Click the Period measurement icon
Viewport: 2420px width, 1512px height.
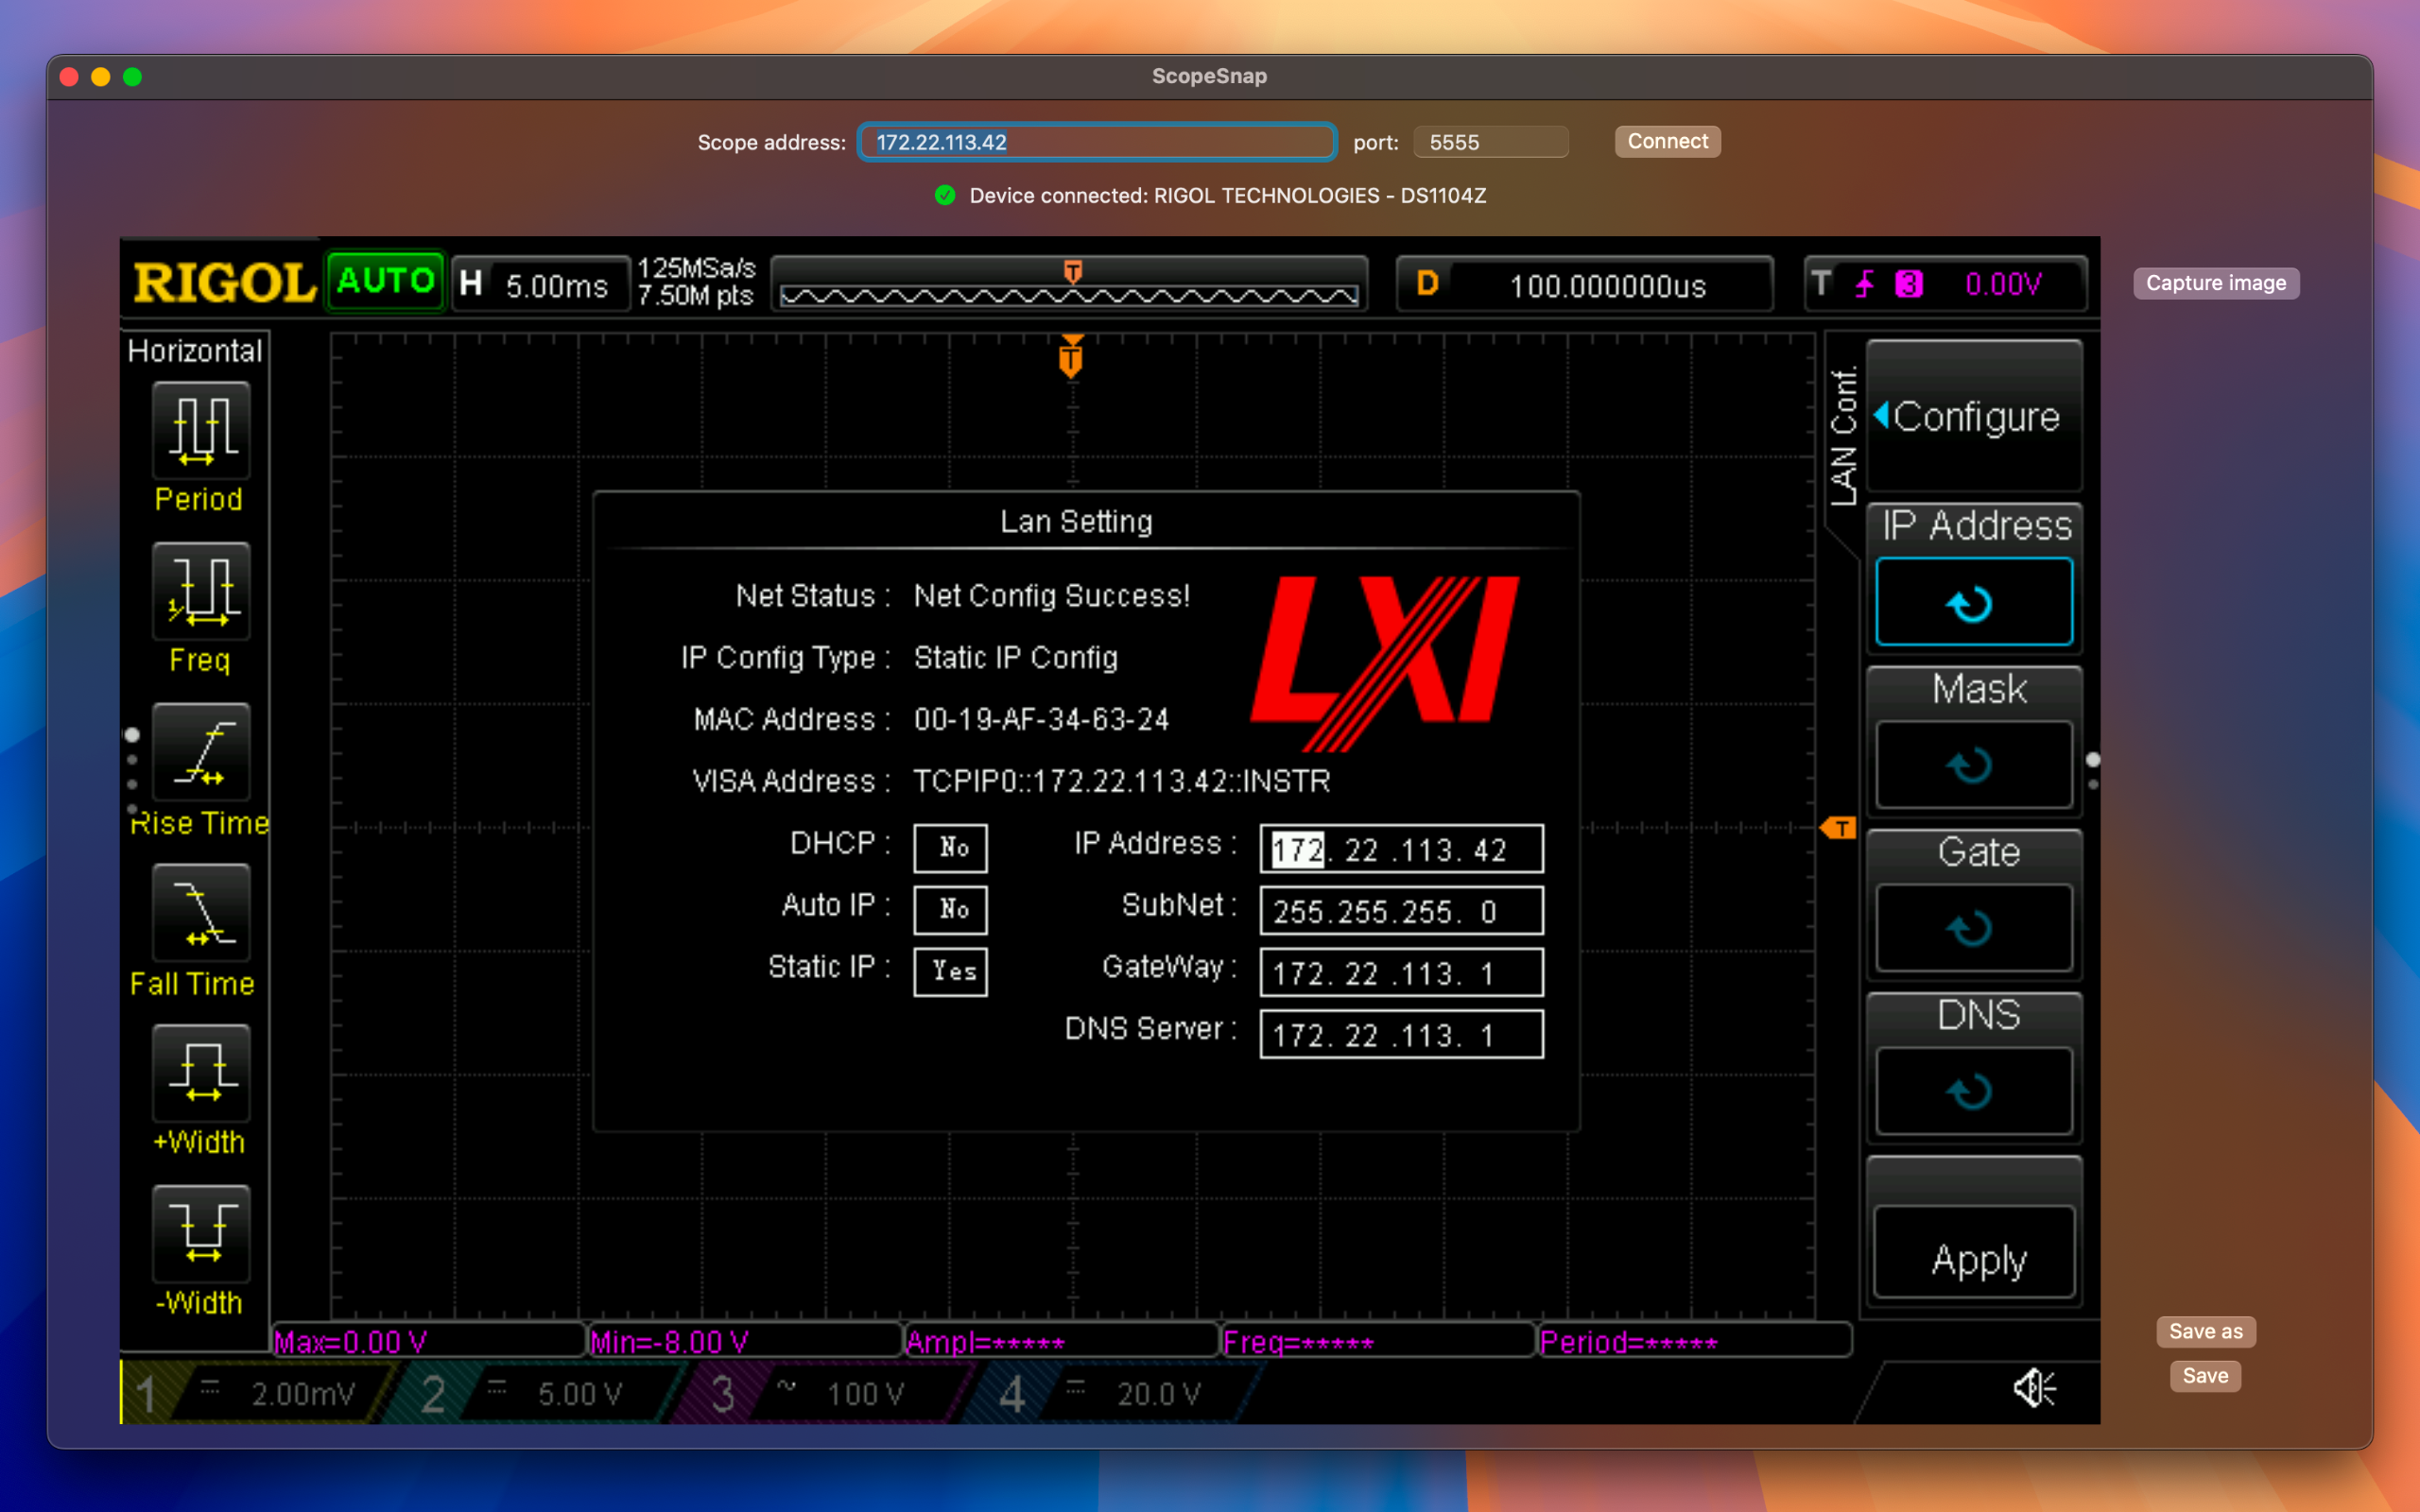tap(201, 430)
